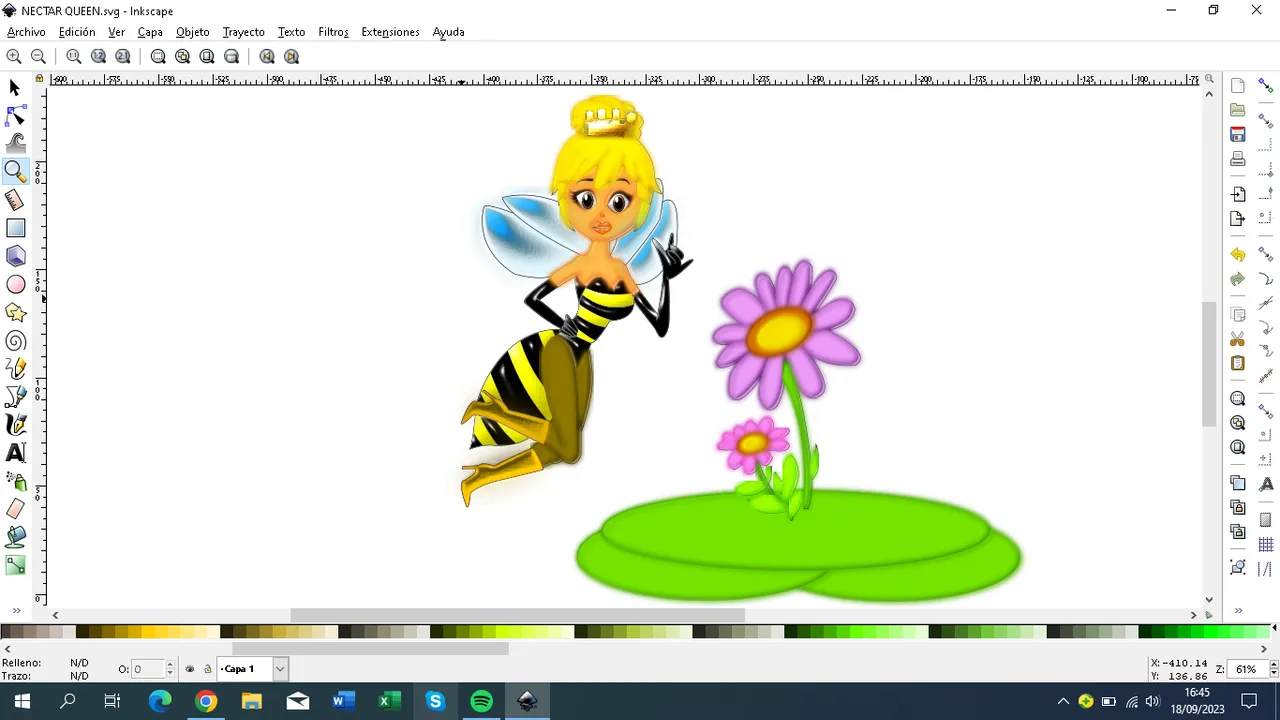Open the Objeto menu
1280x720 pixels.
pyautogui.click(x=193, y=32)
